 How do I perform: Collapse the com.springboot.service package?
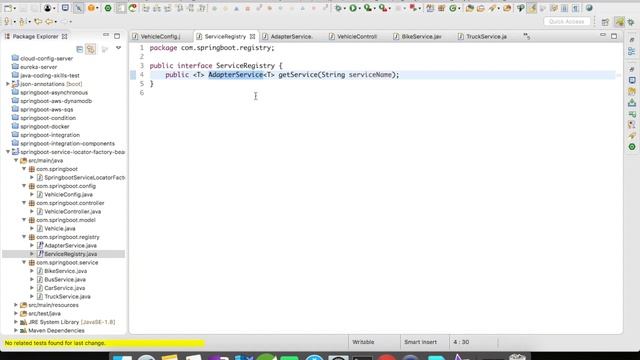[x=24, y=262]
